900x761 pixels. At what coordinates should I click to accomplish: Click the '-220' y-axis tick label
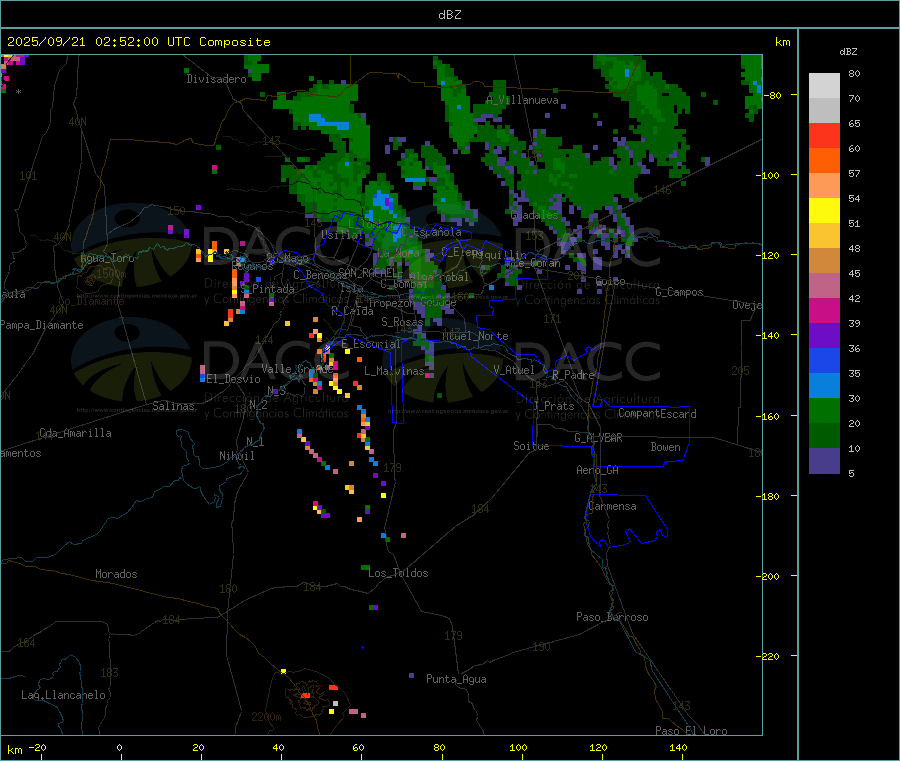click(769, 657)
